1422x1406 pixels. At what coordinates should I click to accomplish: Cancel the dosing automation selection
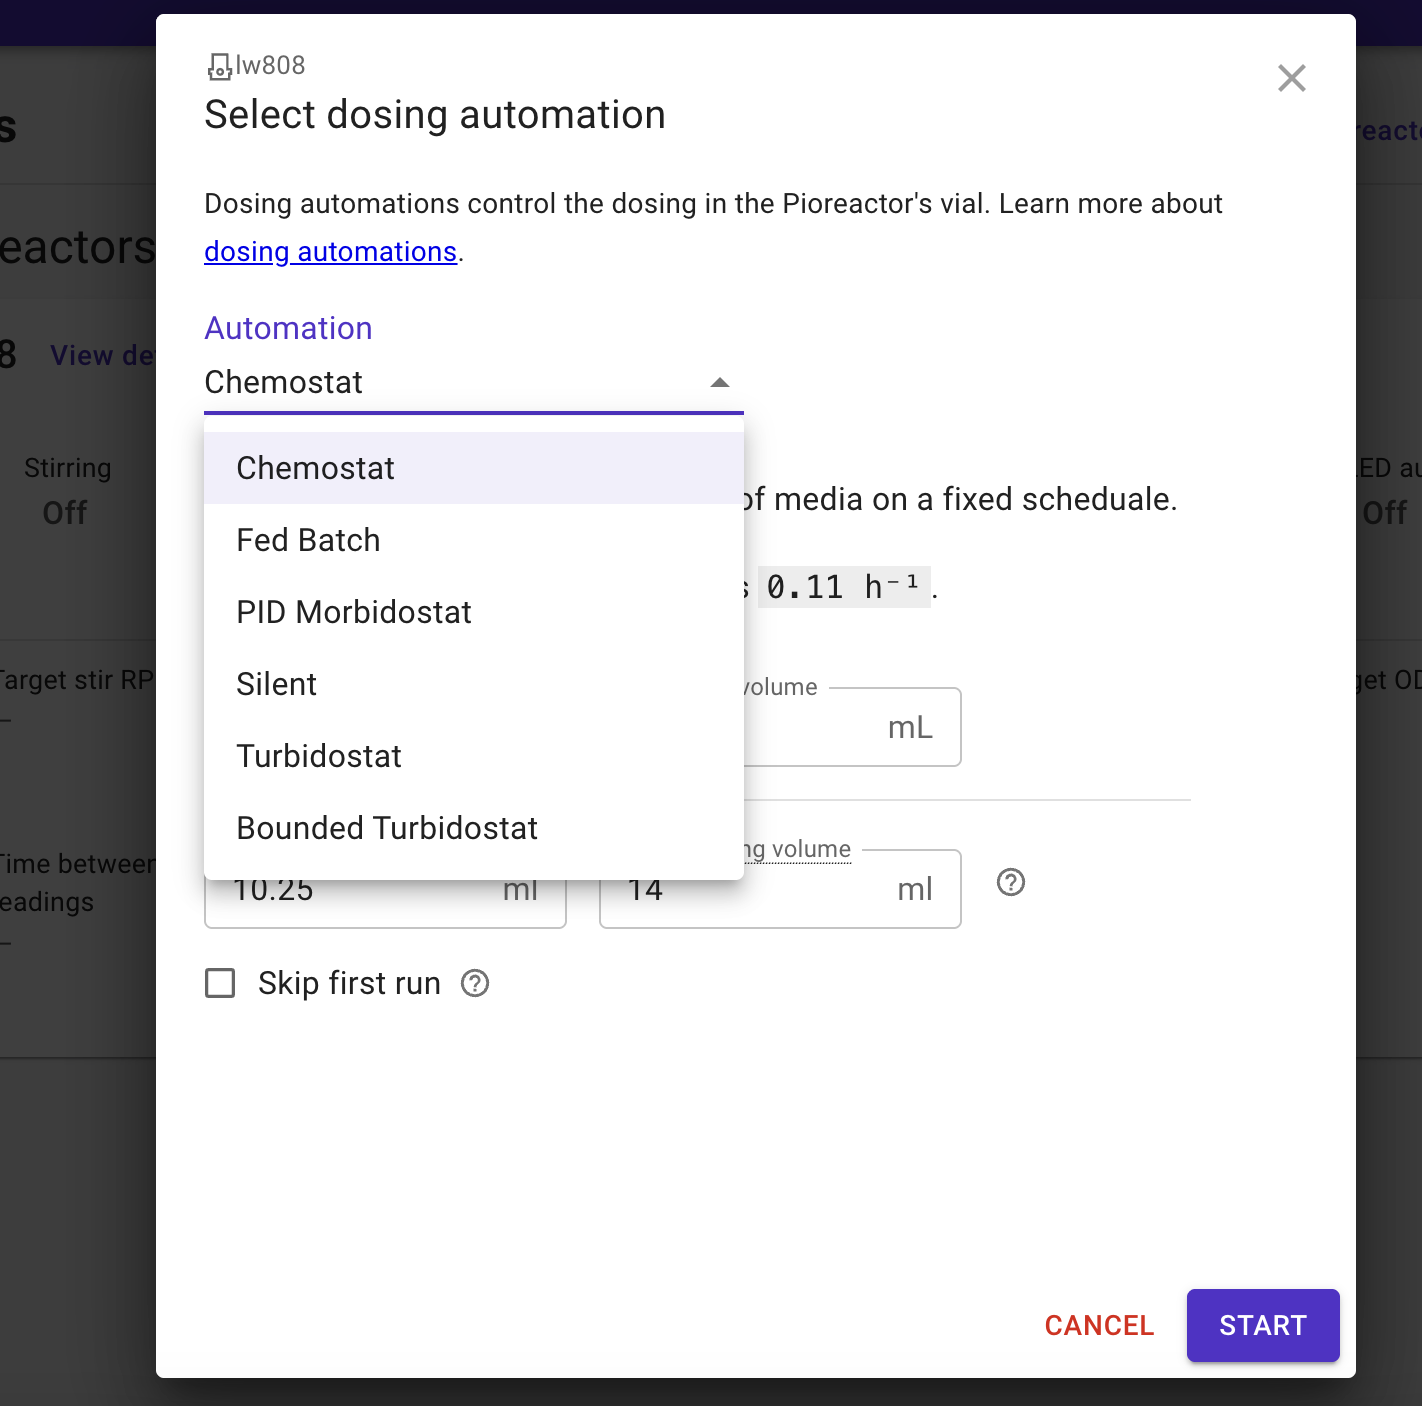(x=1099, y=1325)
